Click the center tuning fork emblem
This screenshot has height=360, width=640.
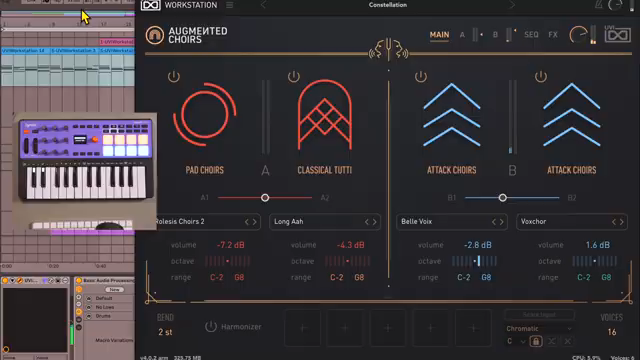pos(388,49)
